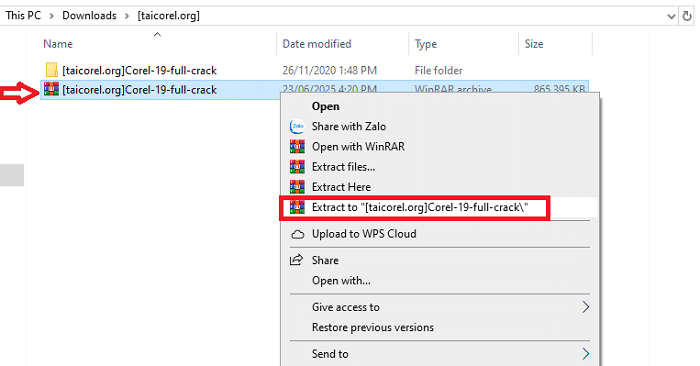
Task: Sort by Size column header
Action: point(534,44)
